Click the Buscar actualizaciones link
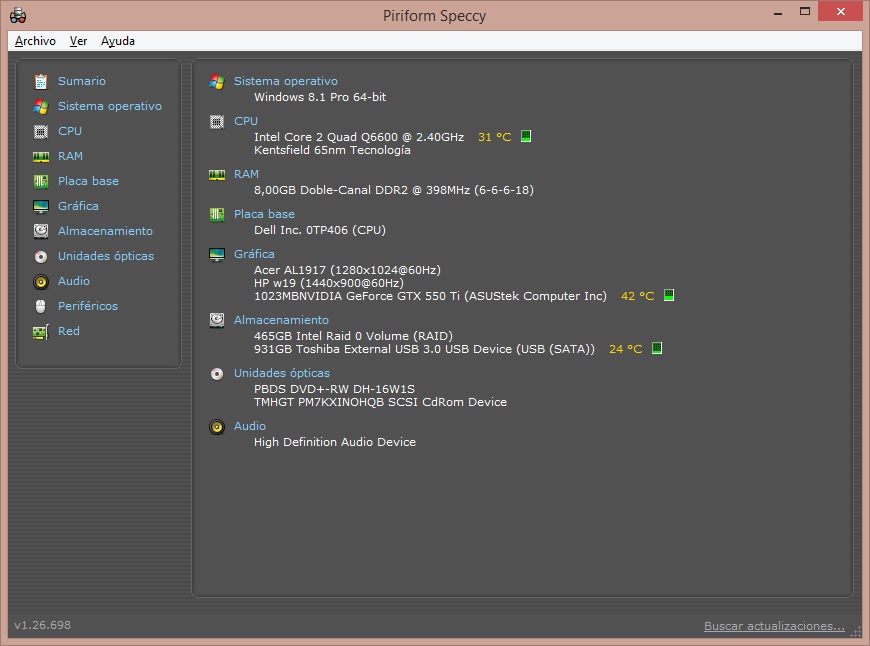 click(774, 626)
